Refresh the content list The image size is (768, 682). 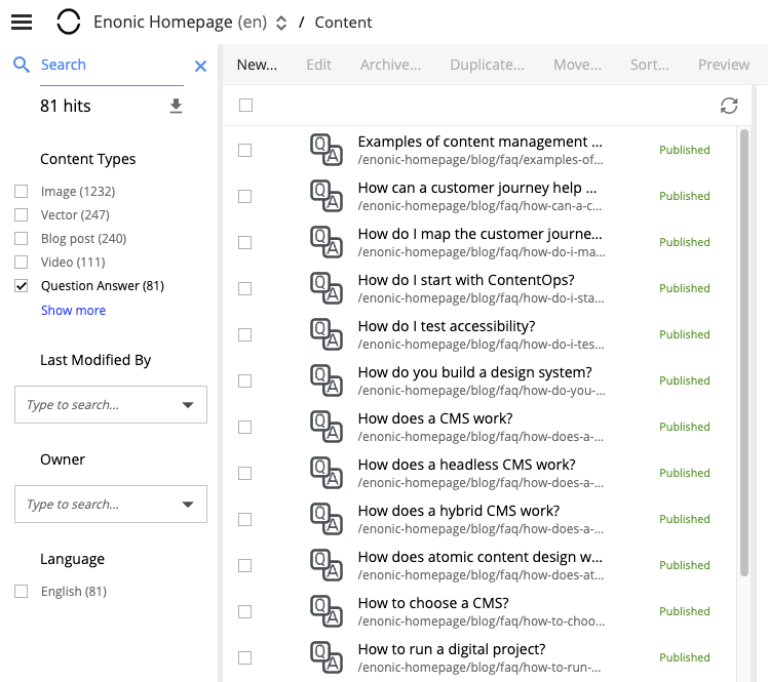(x=729, y=105)
